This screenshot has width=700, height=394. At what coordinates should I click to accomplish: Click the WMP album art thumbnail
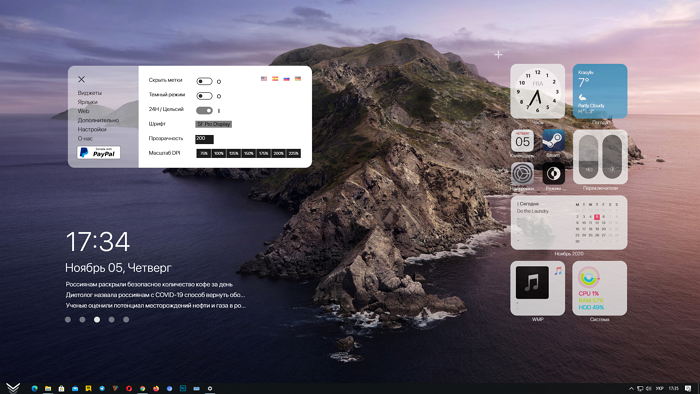click(532, 282)
